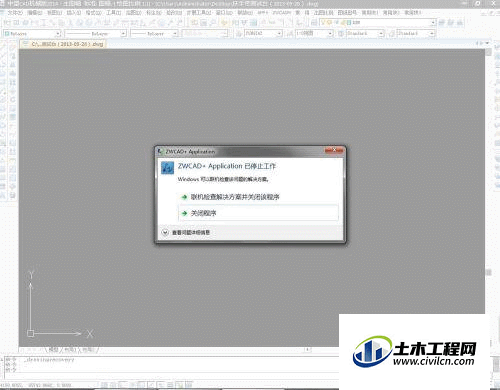500x390 pixels.
Task: Switch to the dwg document tab
Action: [63, 44]
